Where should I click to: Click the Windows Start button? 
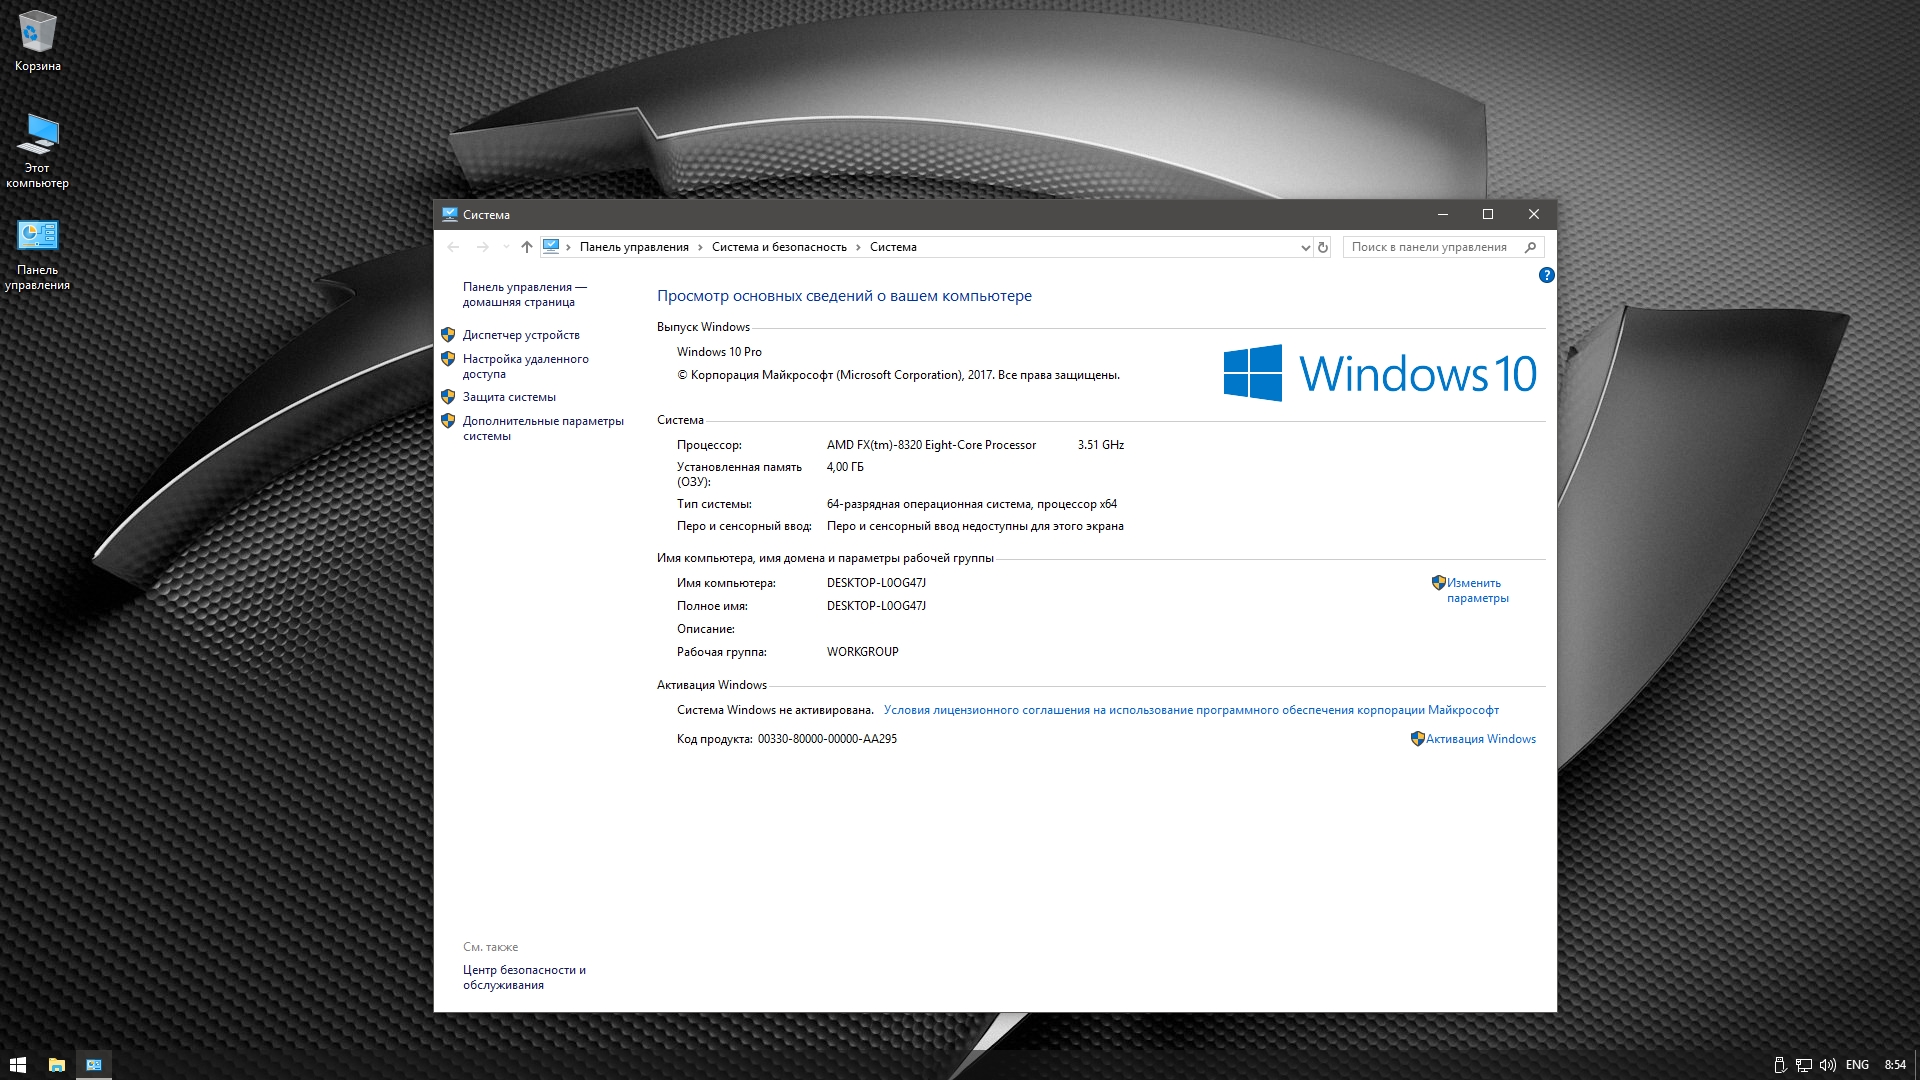click(17, 1065)
